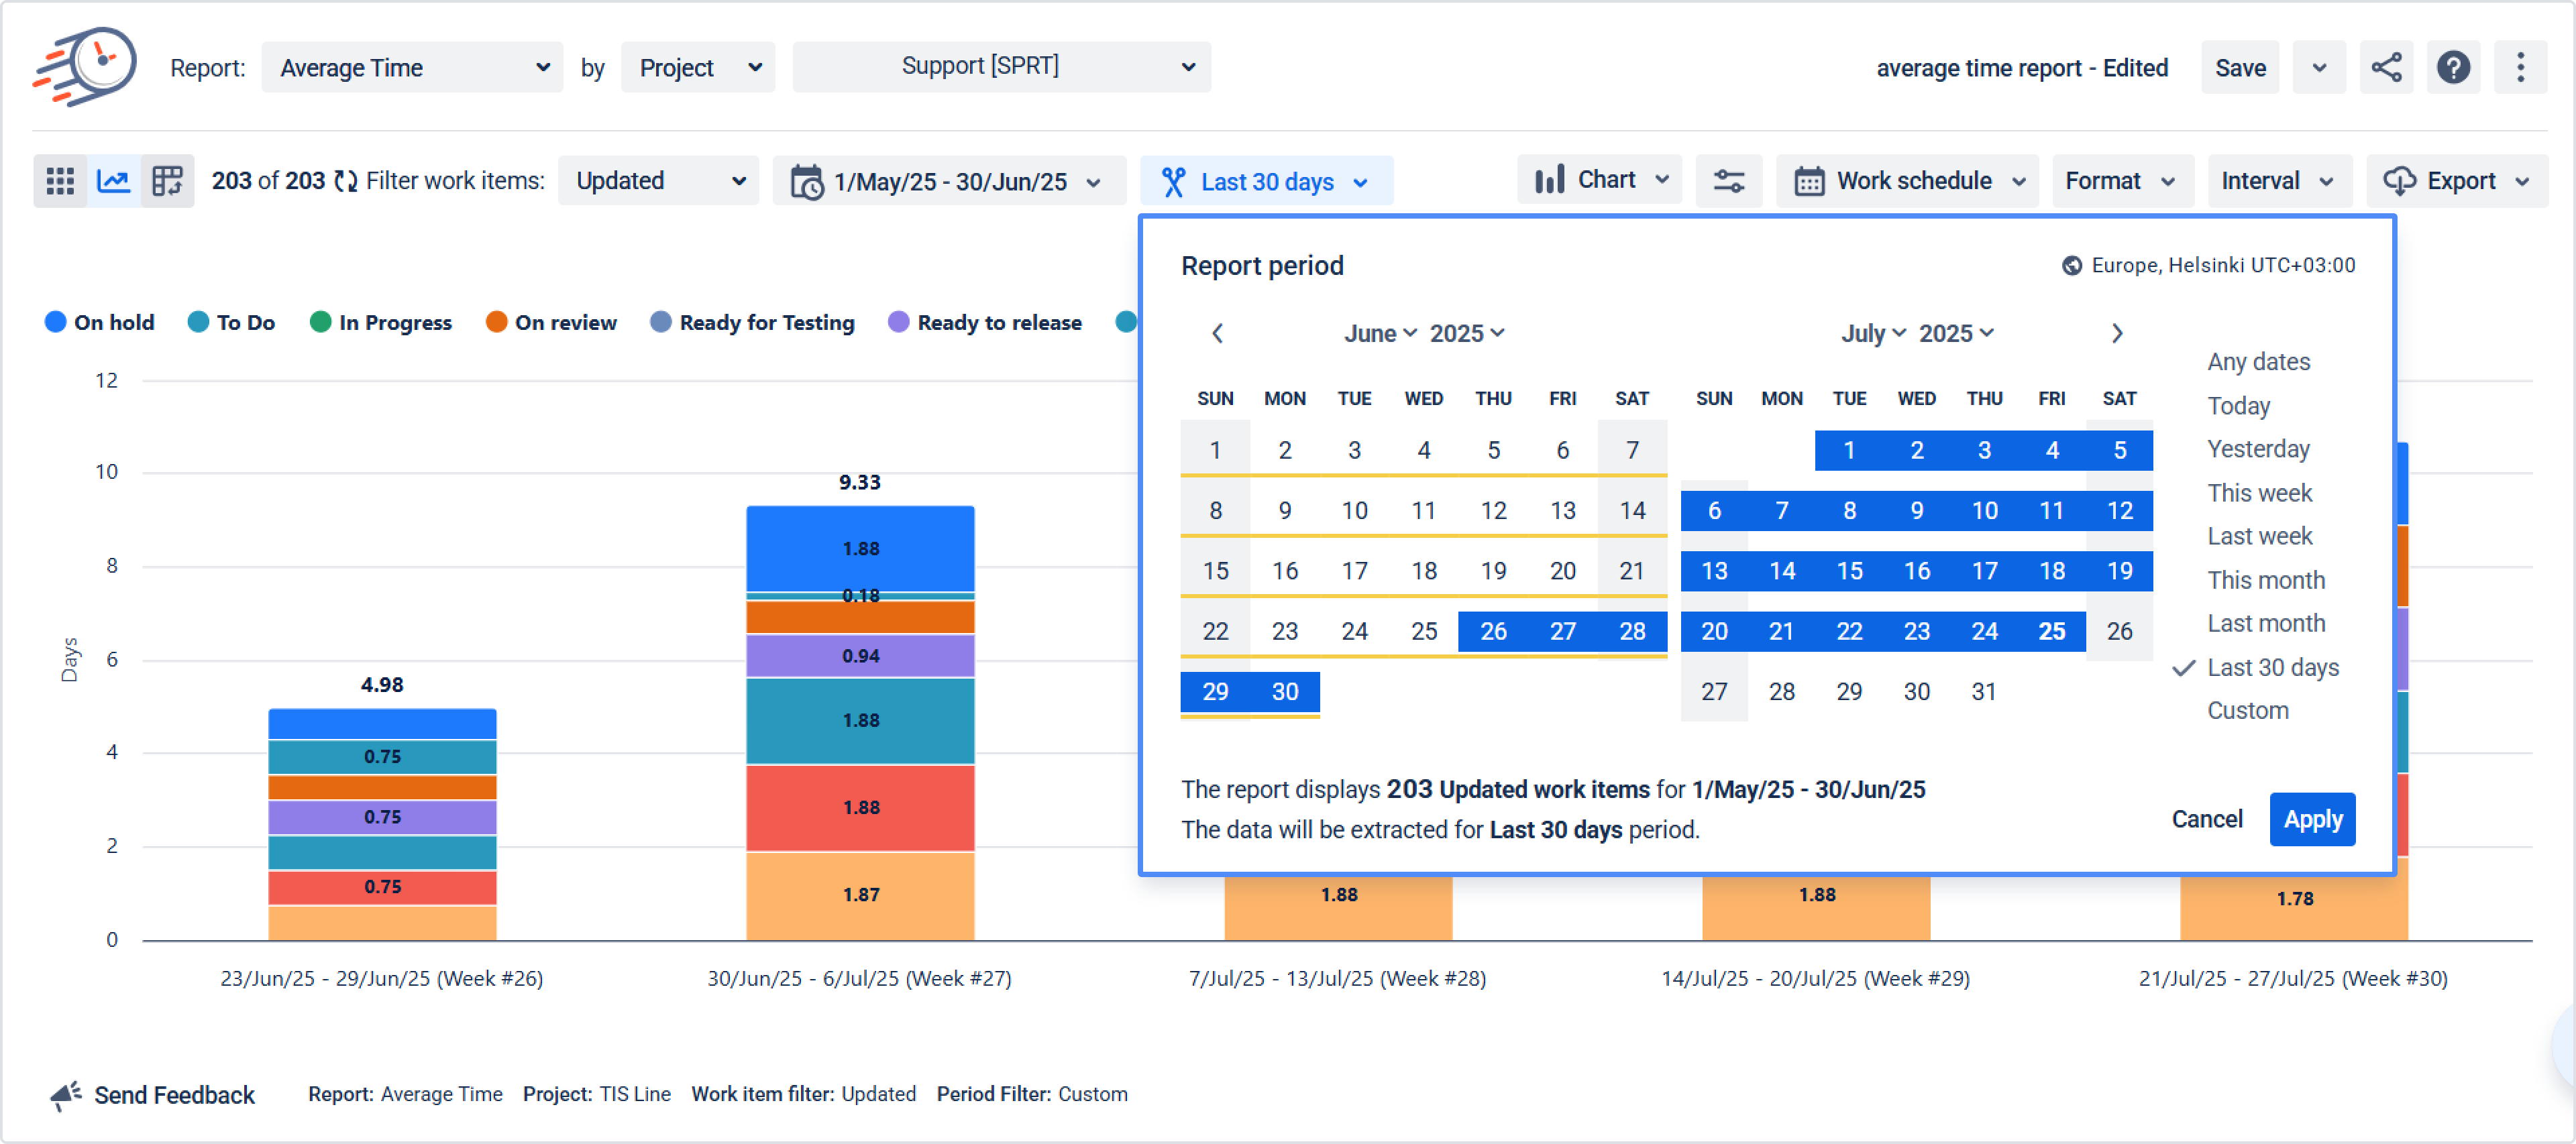Toggle the On hold legend series

tap(100, 322)
